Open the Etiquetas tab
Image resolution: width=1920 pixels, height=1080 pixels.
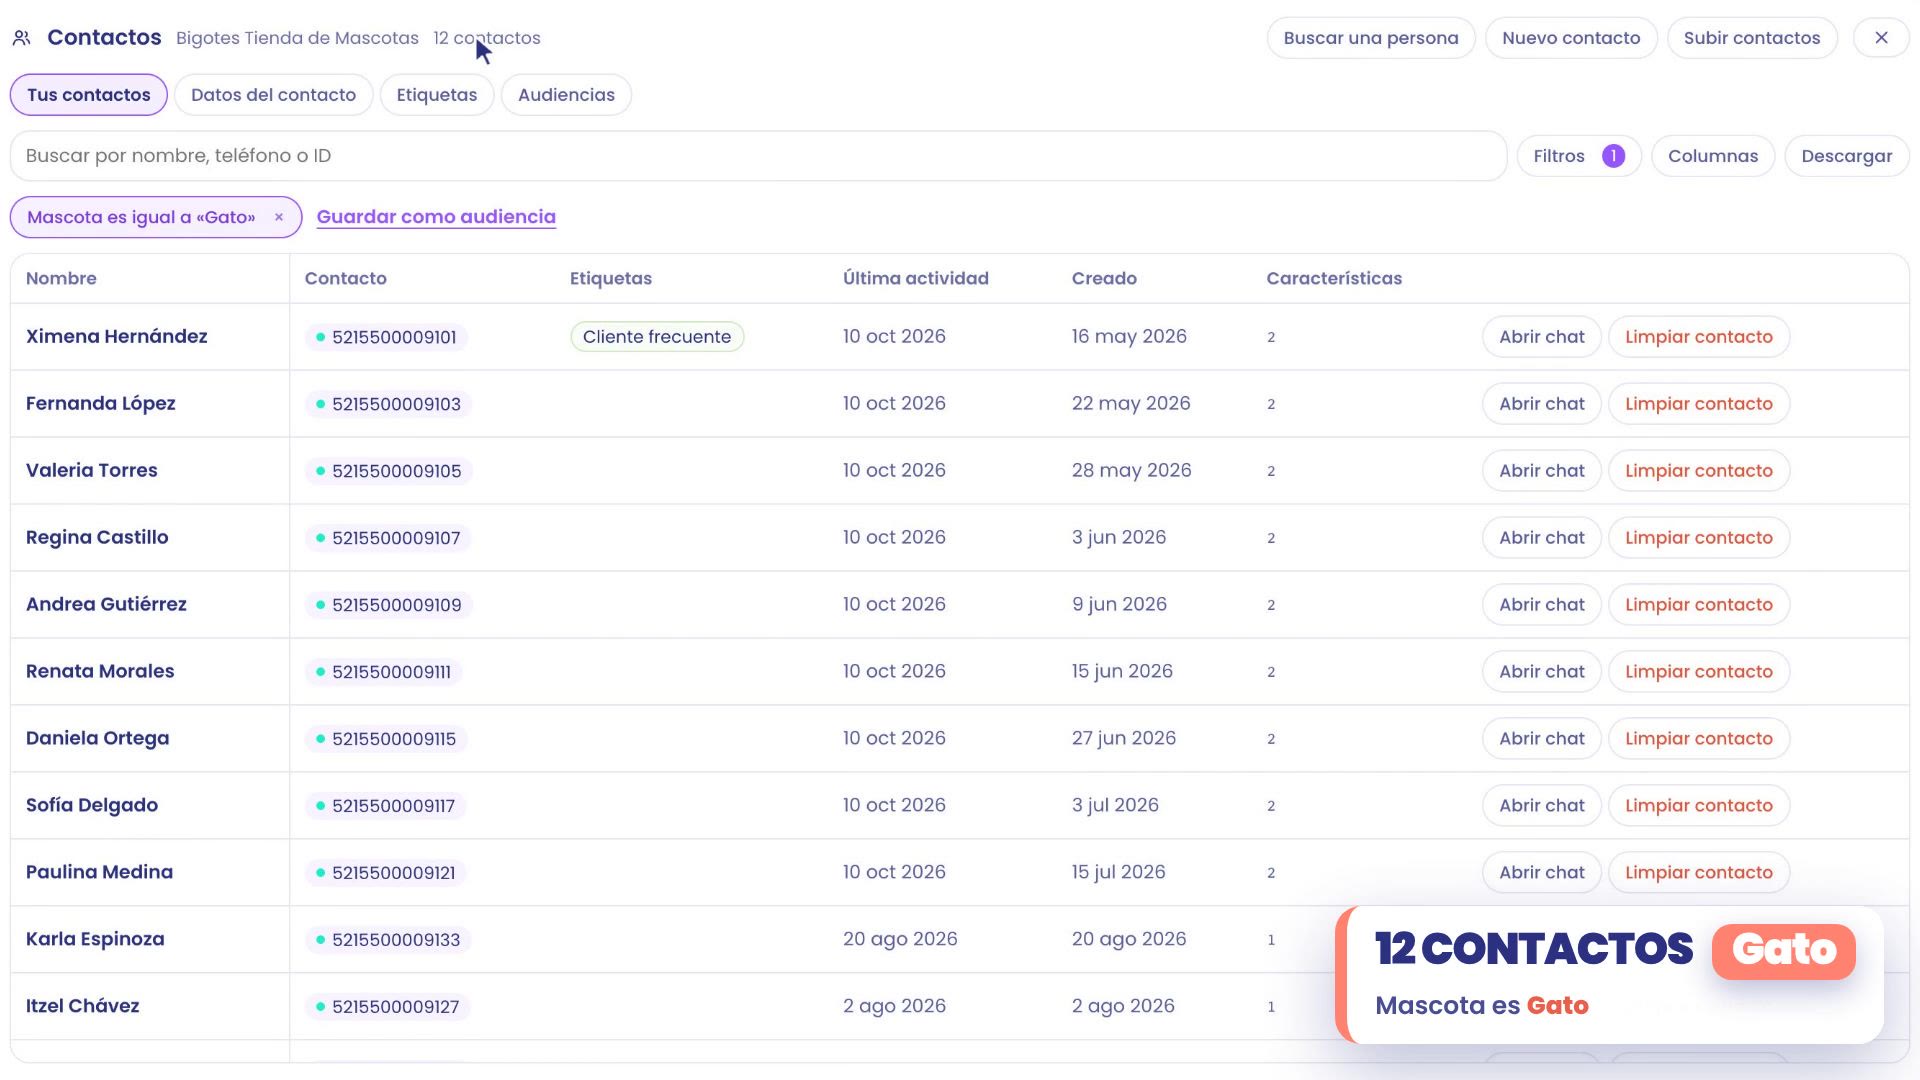pos(437,95)
